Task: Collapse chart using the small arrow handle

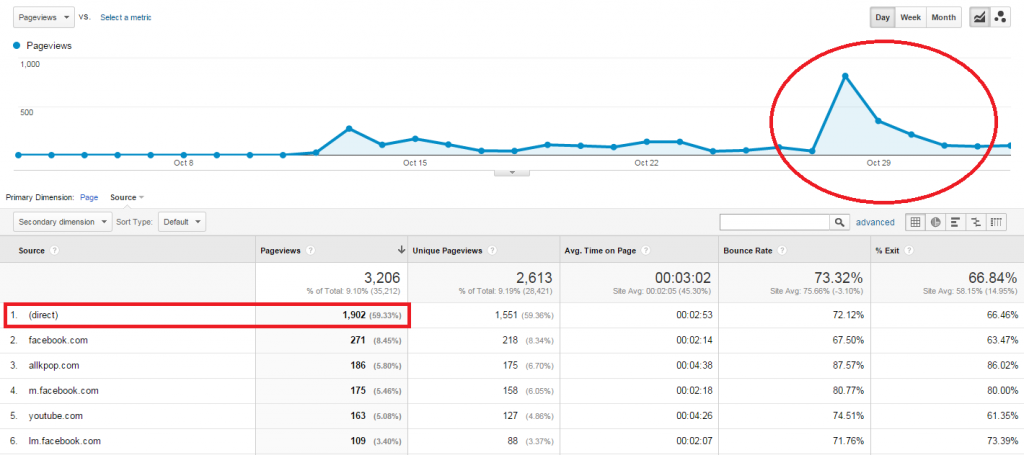Action: coord(512,173)
